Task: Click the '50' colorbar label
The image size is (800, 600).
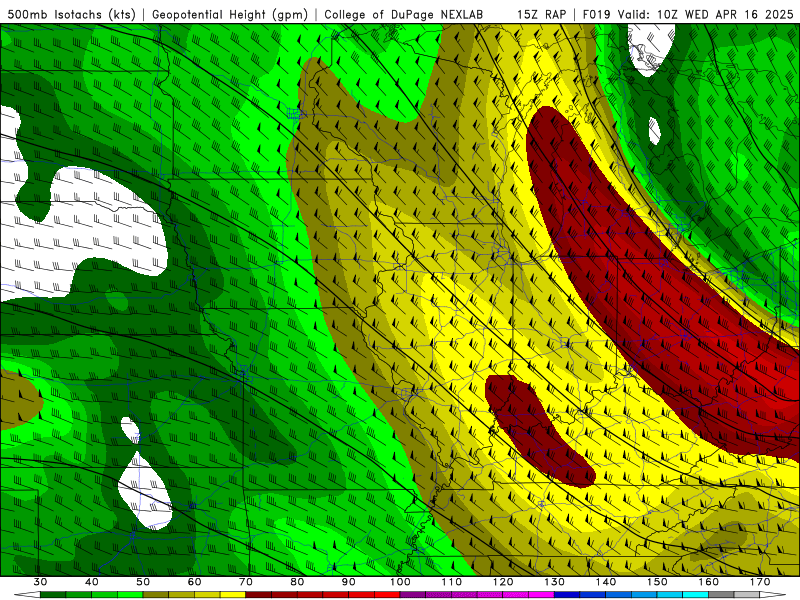Action: coord(143,582)
